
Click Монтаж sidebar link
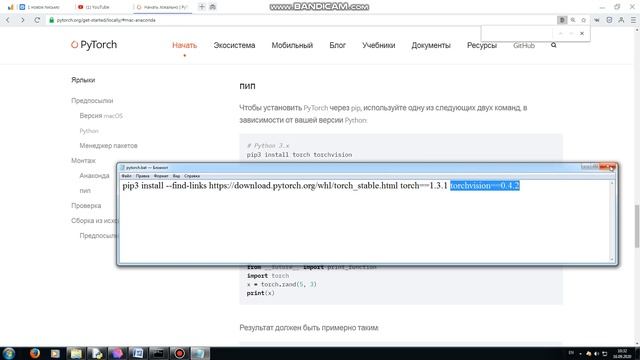(x=83, y=161)
